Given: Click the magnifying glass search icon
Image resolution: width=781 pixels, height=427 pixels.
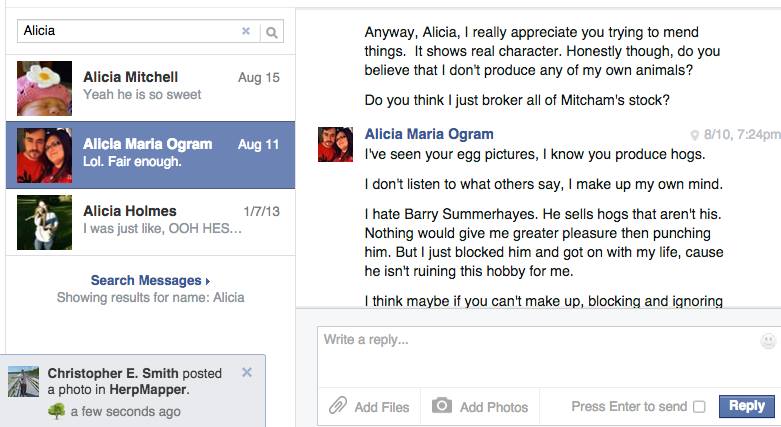Looking at the screenshot, I should [271, 32].
